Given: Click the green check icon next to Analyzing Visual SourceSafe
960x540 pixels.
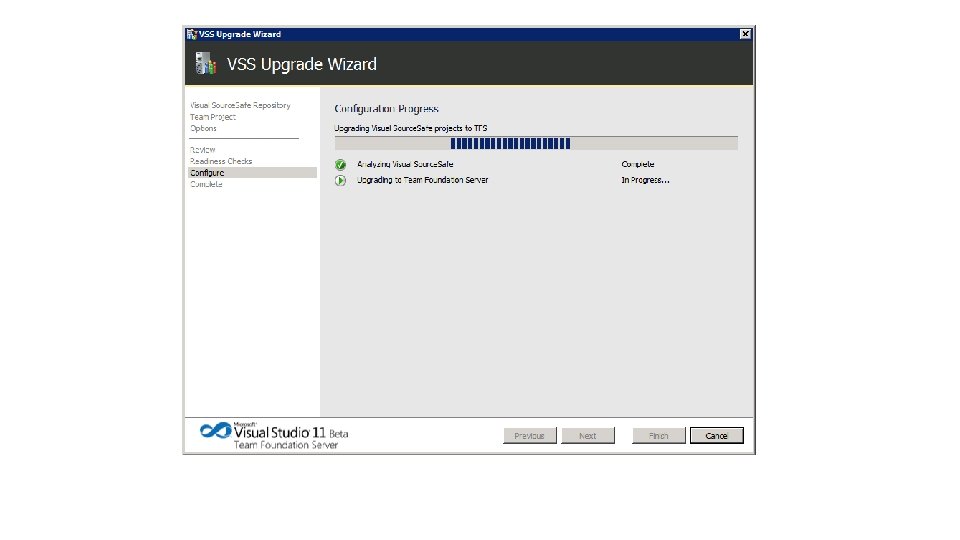Looking at the screenshot, I should click(x=340, y=165).
